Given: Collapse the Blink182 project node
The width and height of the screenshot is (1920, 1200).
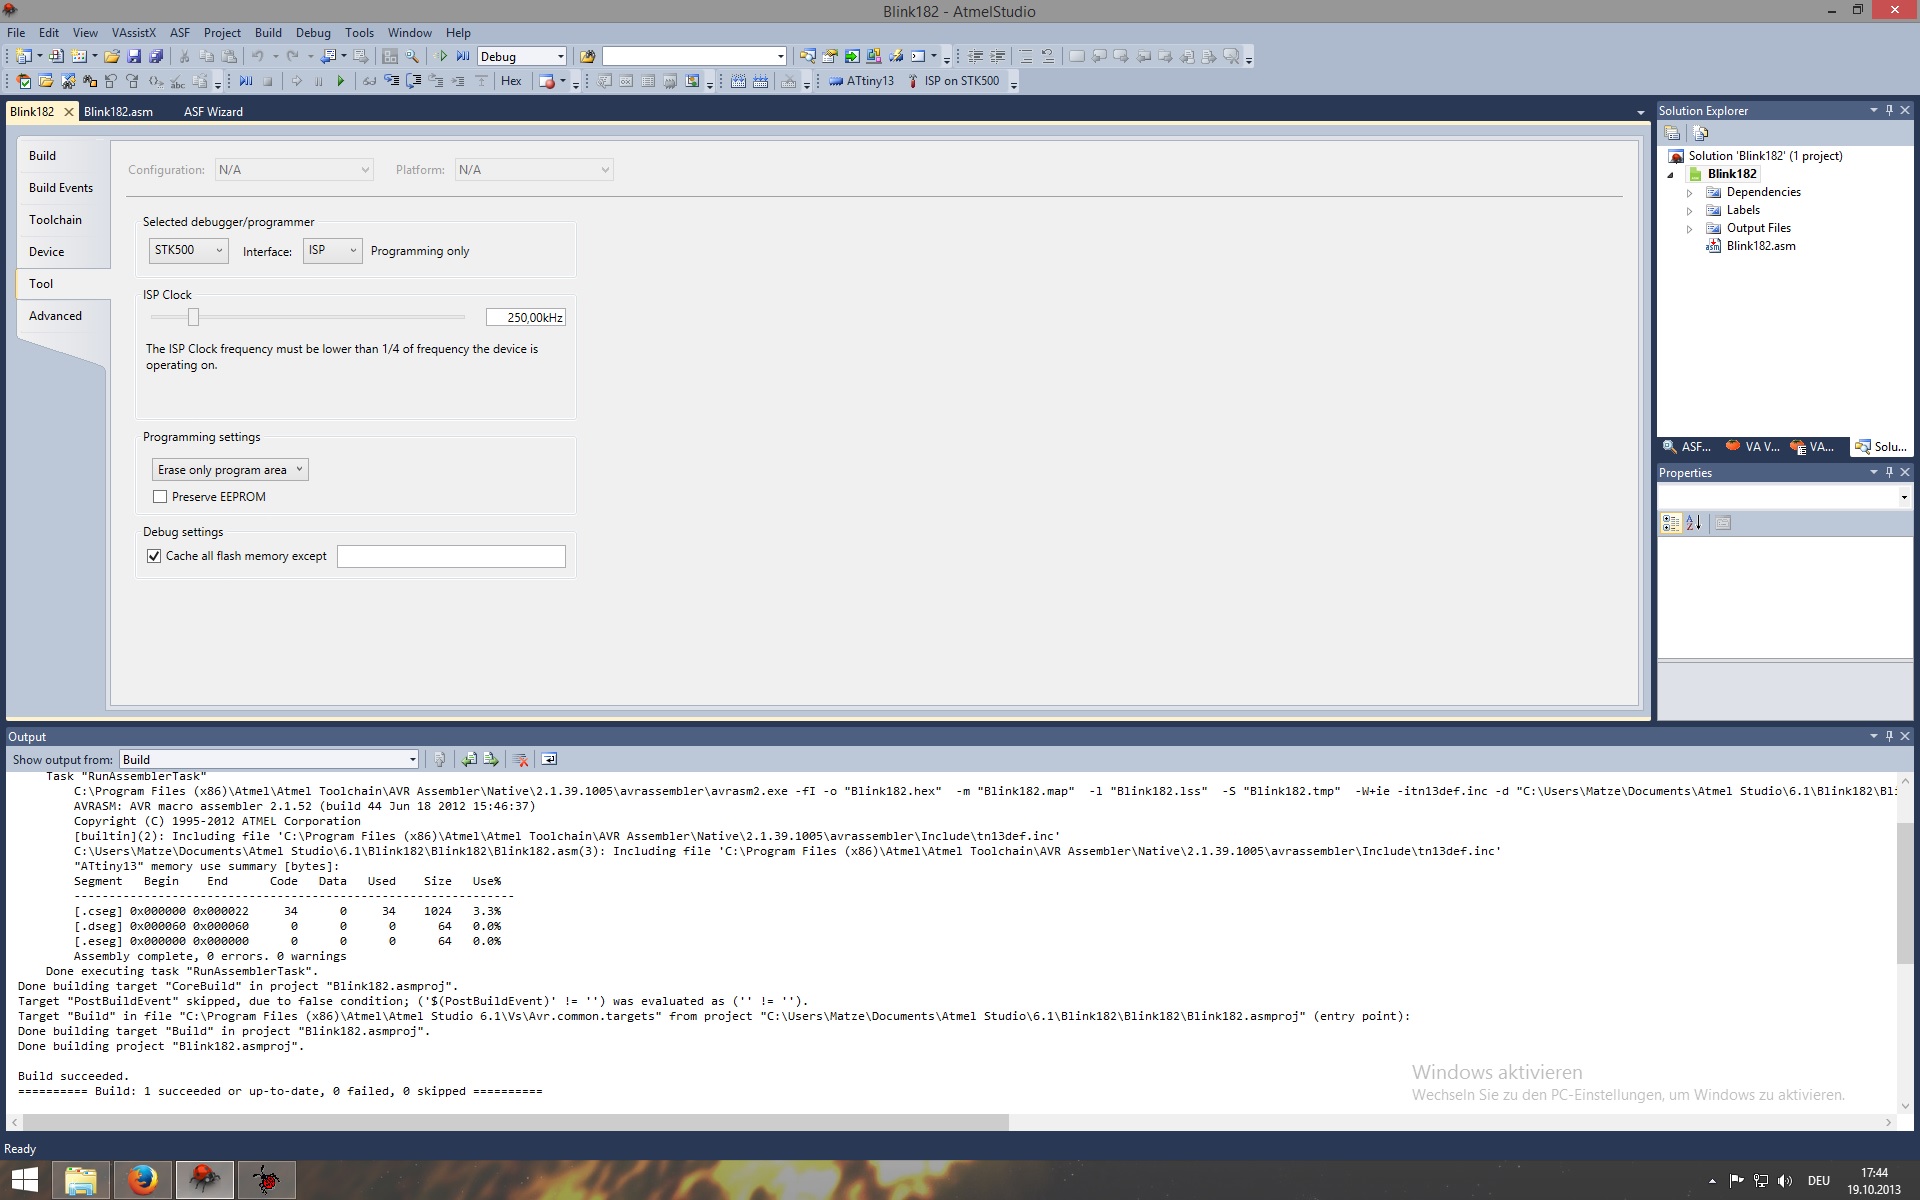Looking at the screenshot, I should (x=1670, y=174).
